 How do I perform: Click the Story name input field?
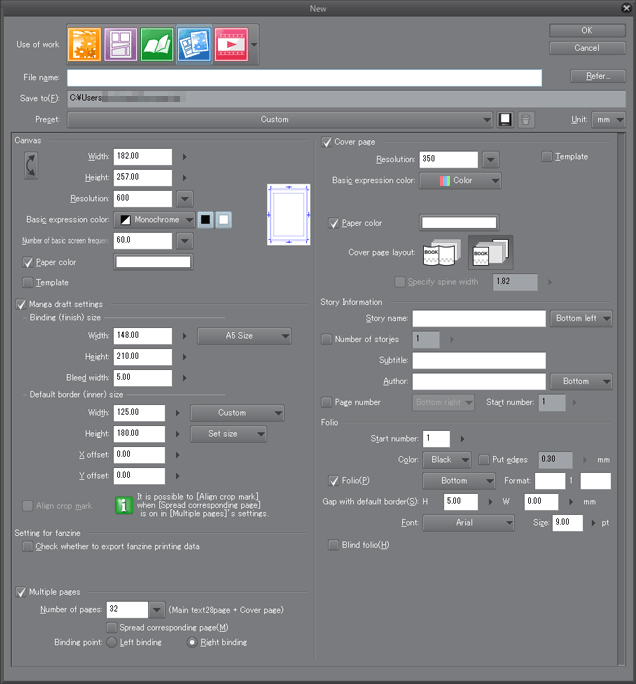point(479,318)
